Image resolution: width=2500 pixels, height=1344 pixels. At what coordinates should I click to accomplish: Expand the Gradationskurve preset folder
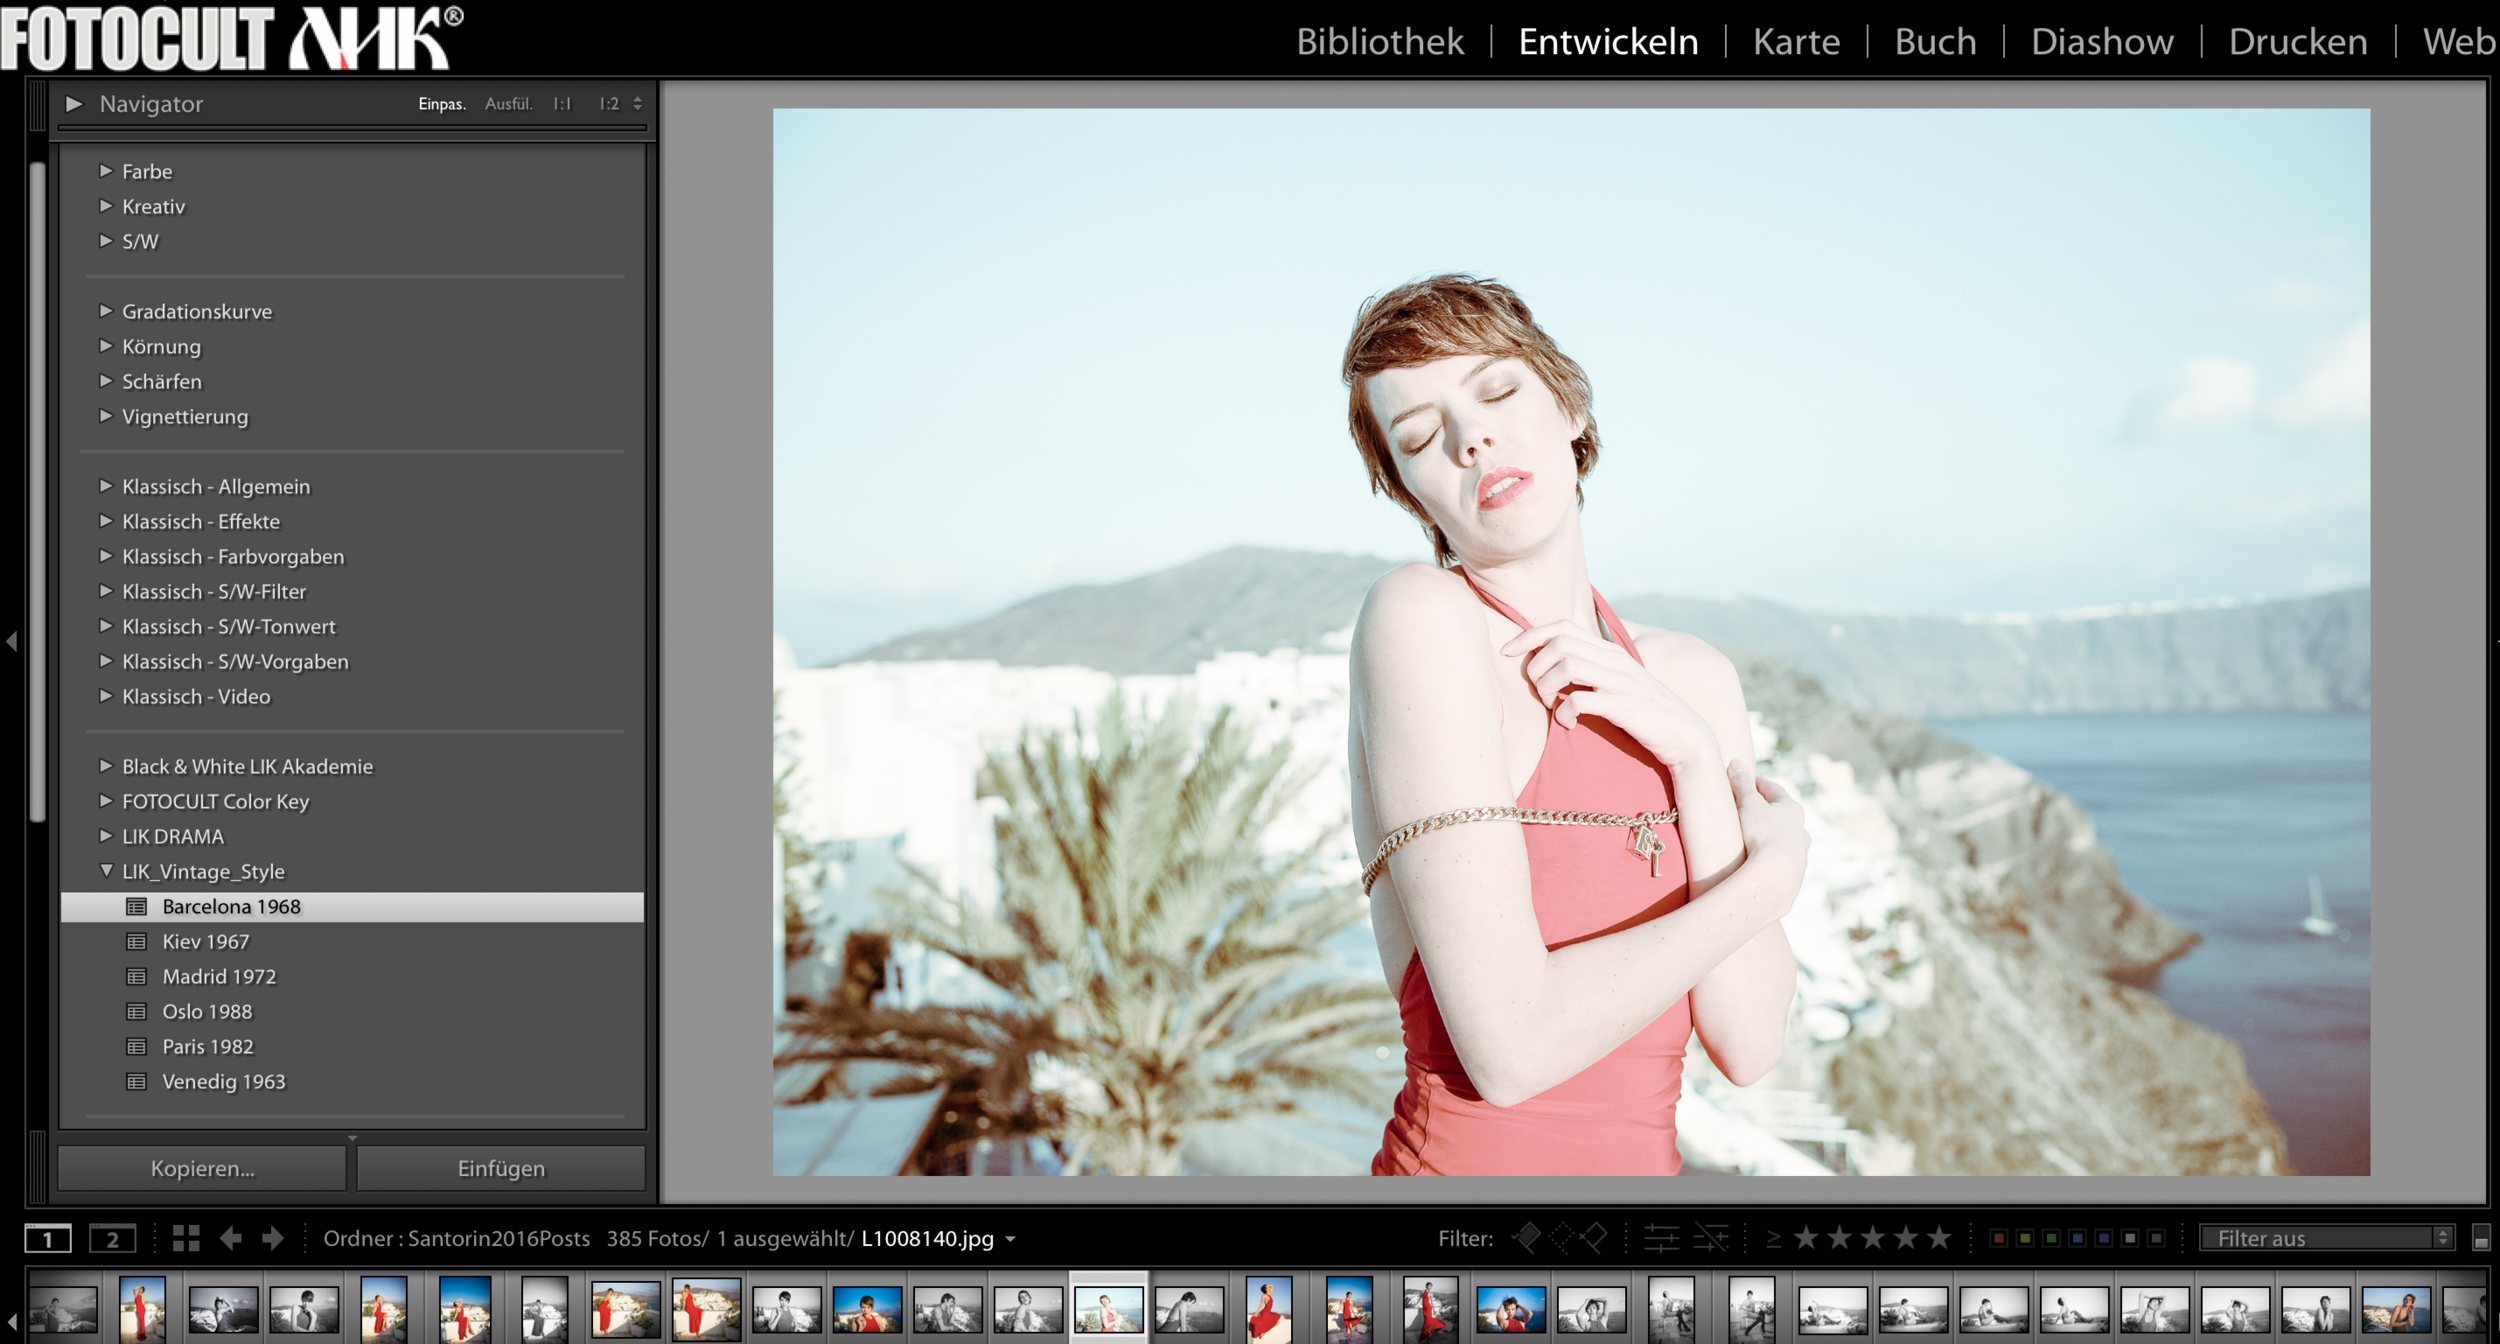coord(105,311)
